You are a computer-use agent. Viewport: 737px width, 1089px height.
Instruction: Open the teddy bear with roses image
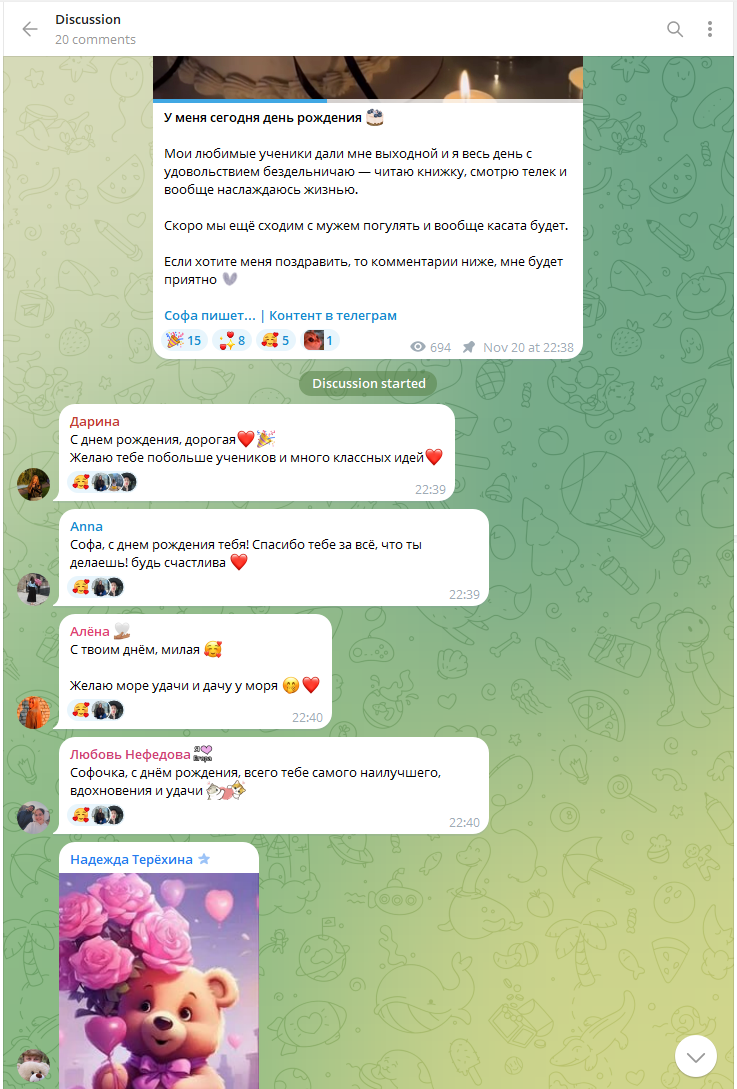tap(159, 981)
